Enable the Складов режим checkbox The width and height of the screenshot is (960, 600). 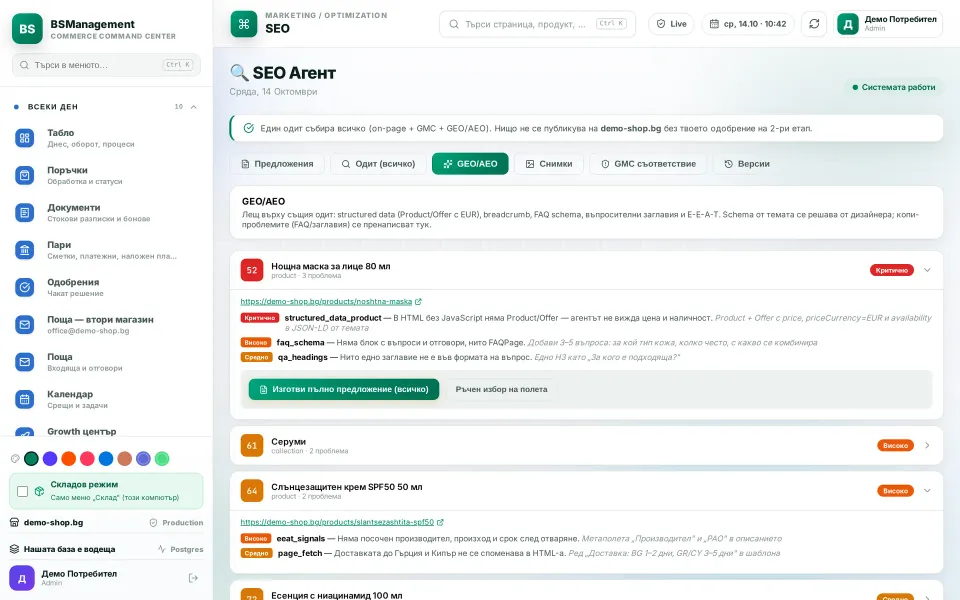click(23, 491)
